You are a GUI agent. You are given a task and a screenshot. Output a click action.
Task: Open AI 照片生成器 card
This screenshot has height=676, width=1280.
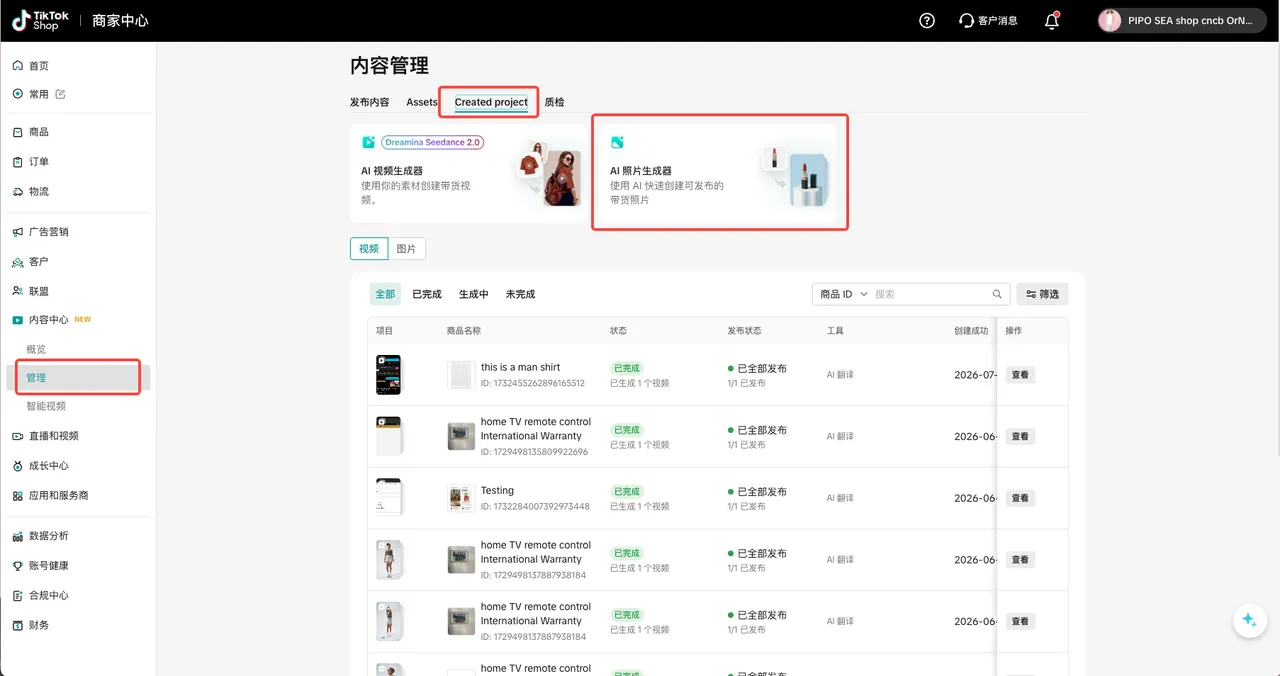point(718,173)
